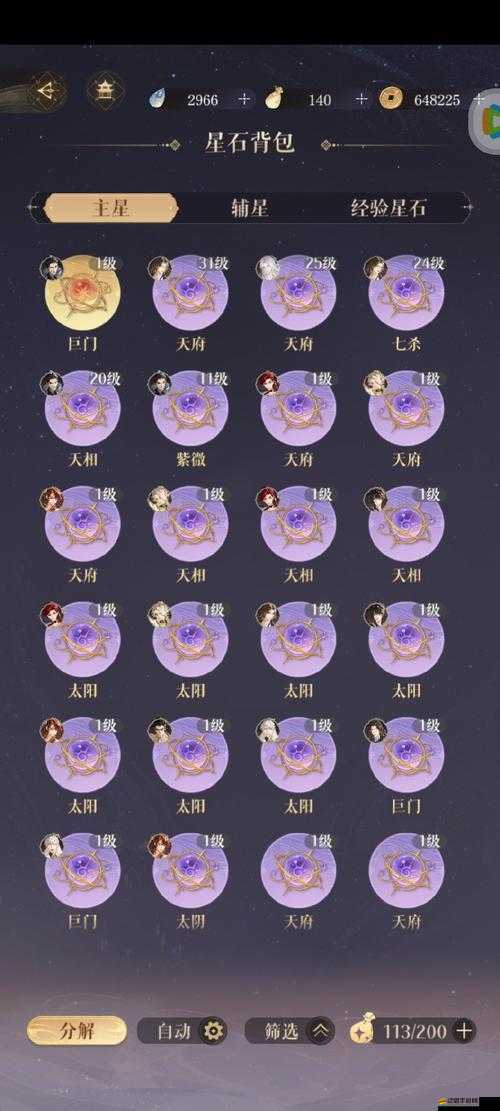The width and height of the screenshot is (500, 1111).
Task: Expand backpack capacity with plus button
Action: click(464, 1030)
